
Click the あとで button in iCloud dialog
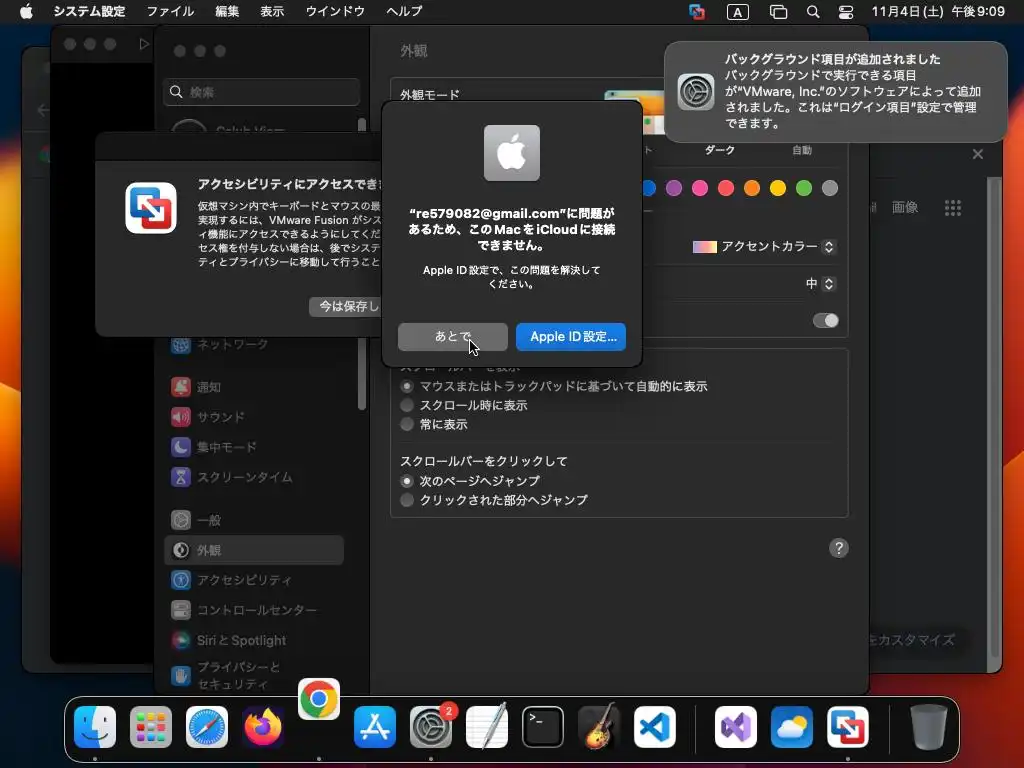(x=453, y=336)
